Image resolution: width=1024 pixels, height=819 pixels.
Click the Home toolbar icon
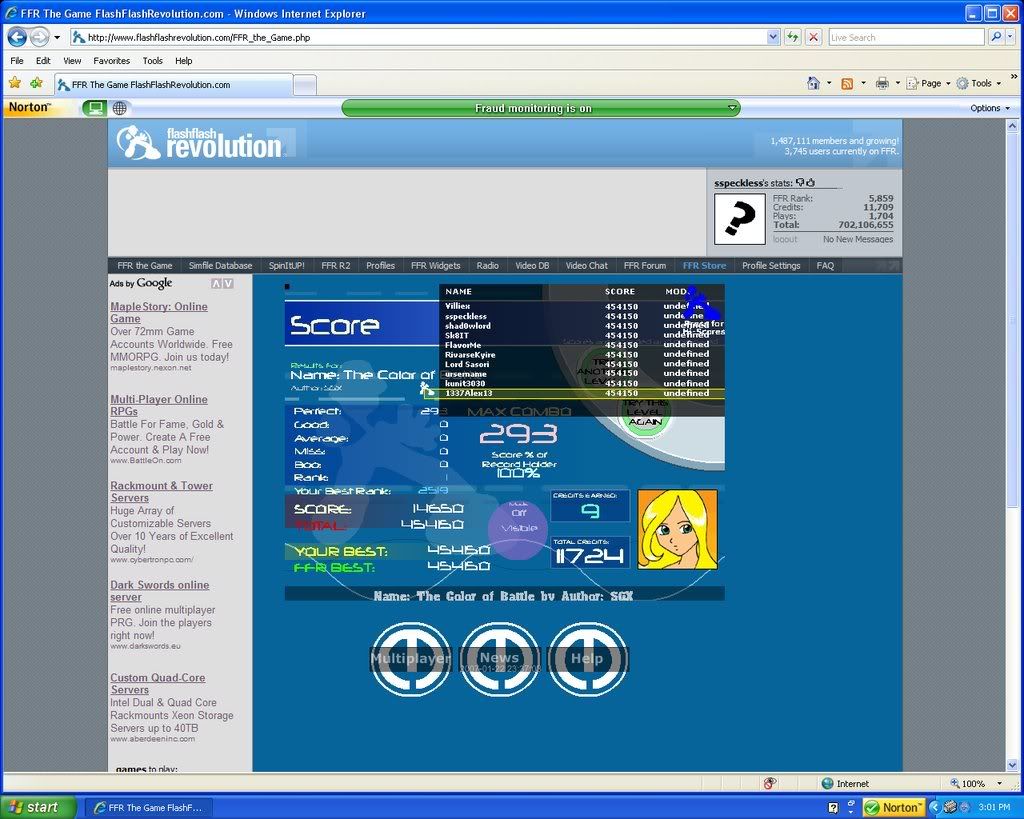(x=813, y=83)
